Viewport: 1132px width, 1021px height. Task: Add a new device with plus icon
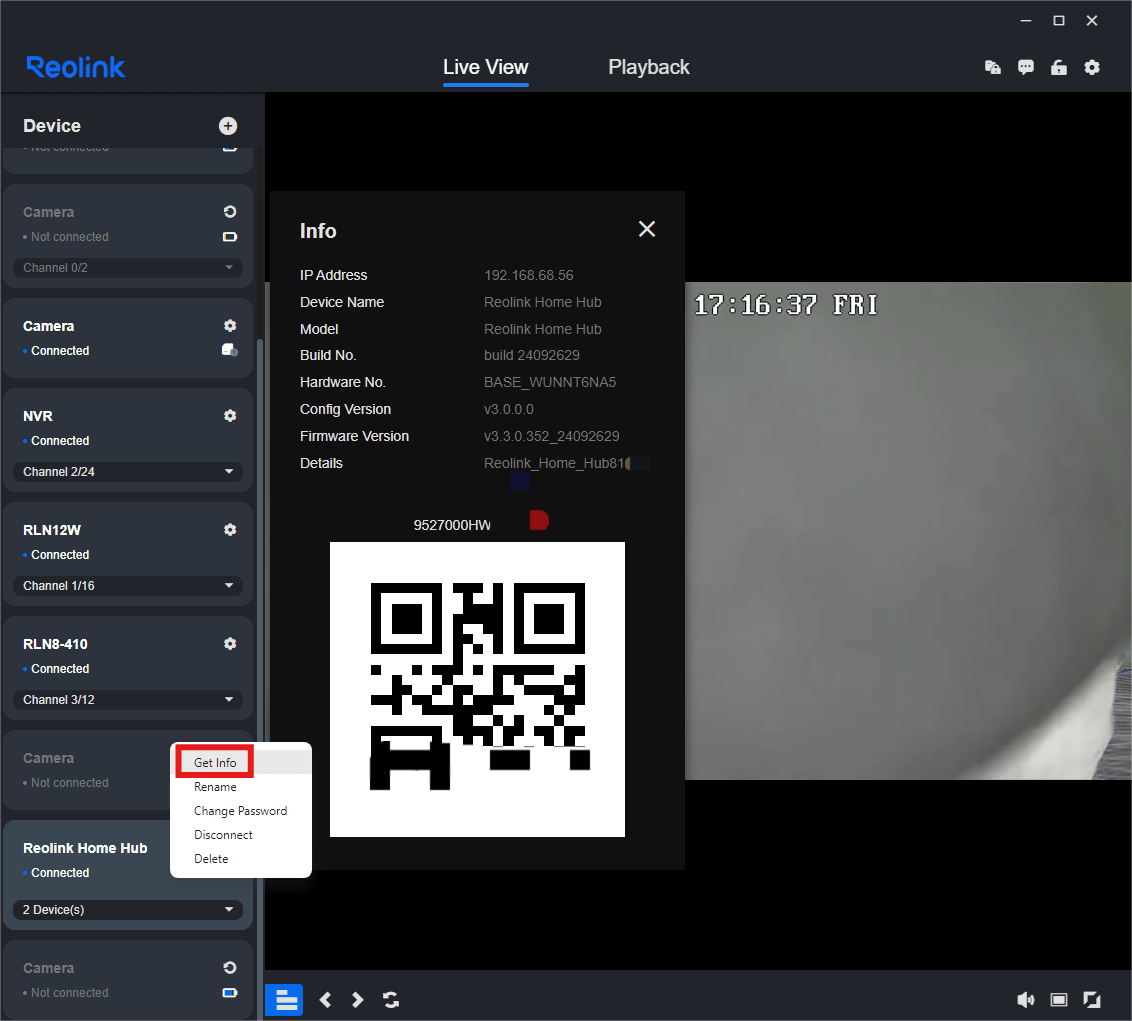coord(228,126)
